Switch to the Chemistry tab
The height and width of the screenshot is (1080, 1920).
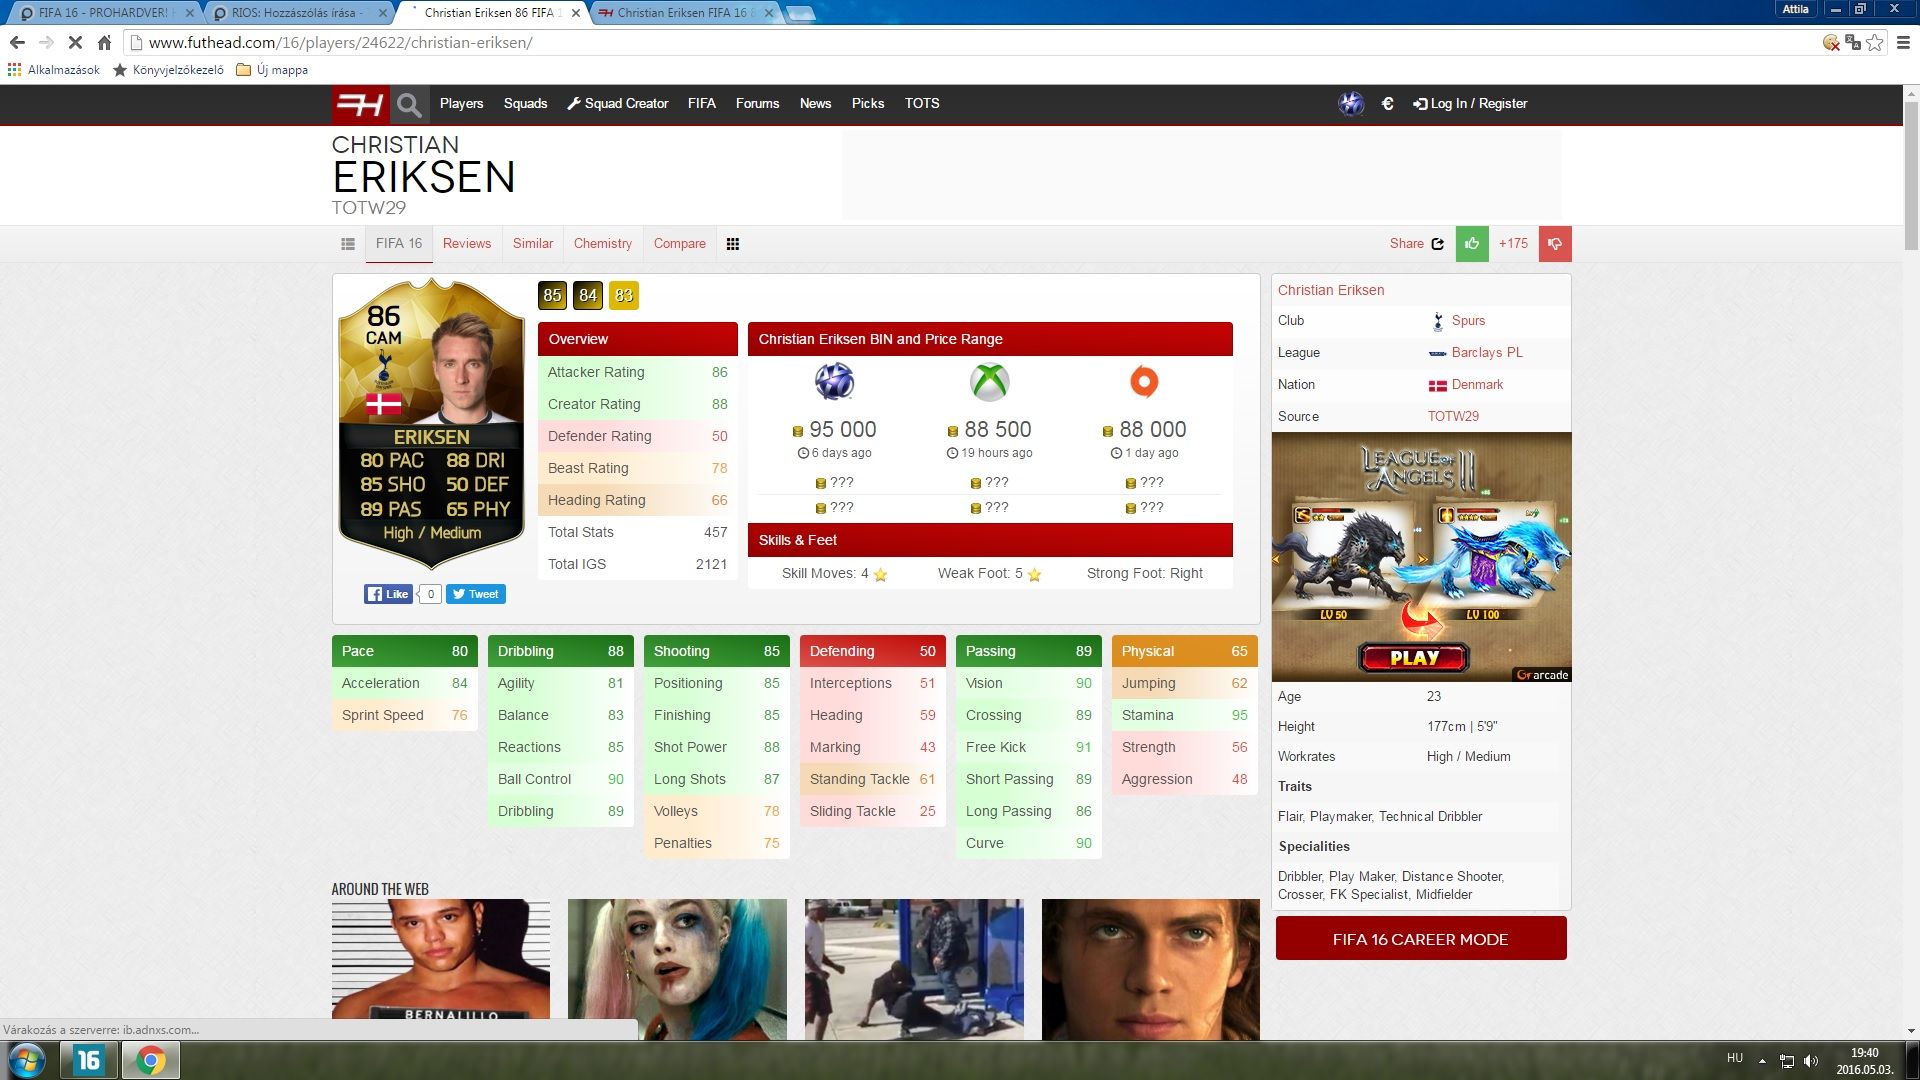point(602,244)
